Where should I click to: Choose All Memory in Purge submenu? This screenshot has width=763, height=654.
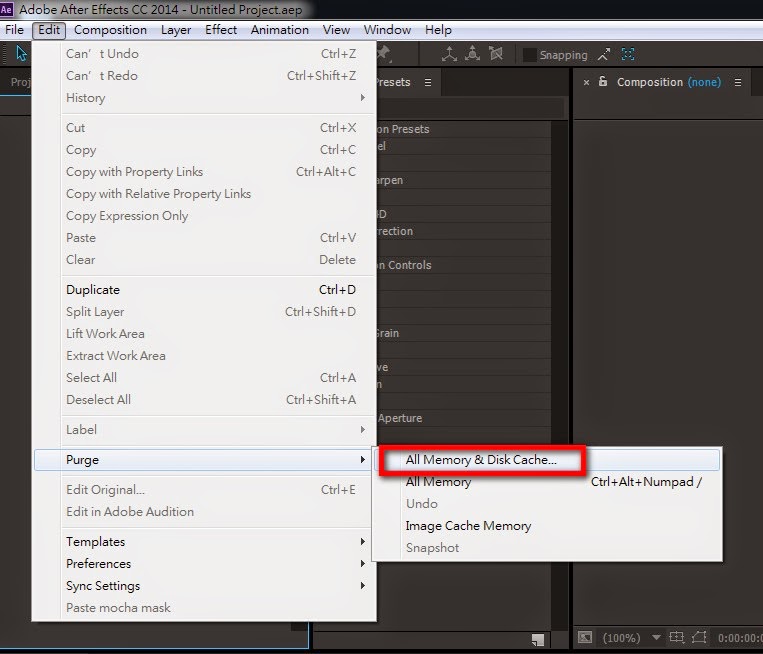(x=548, y=482)
